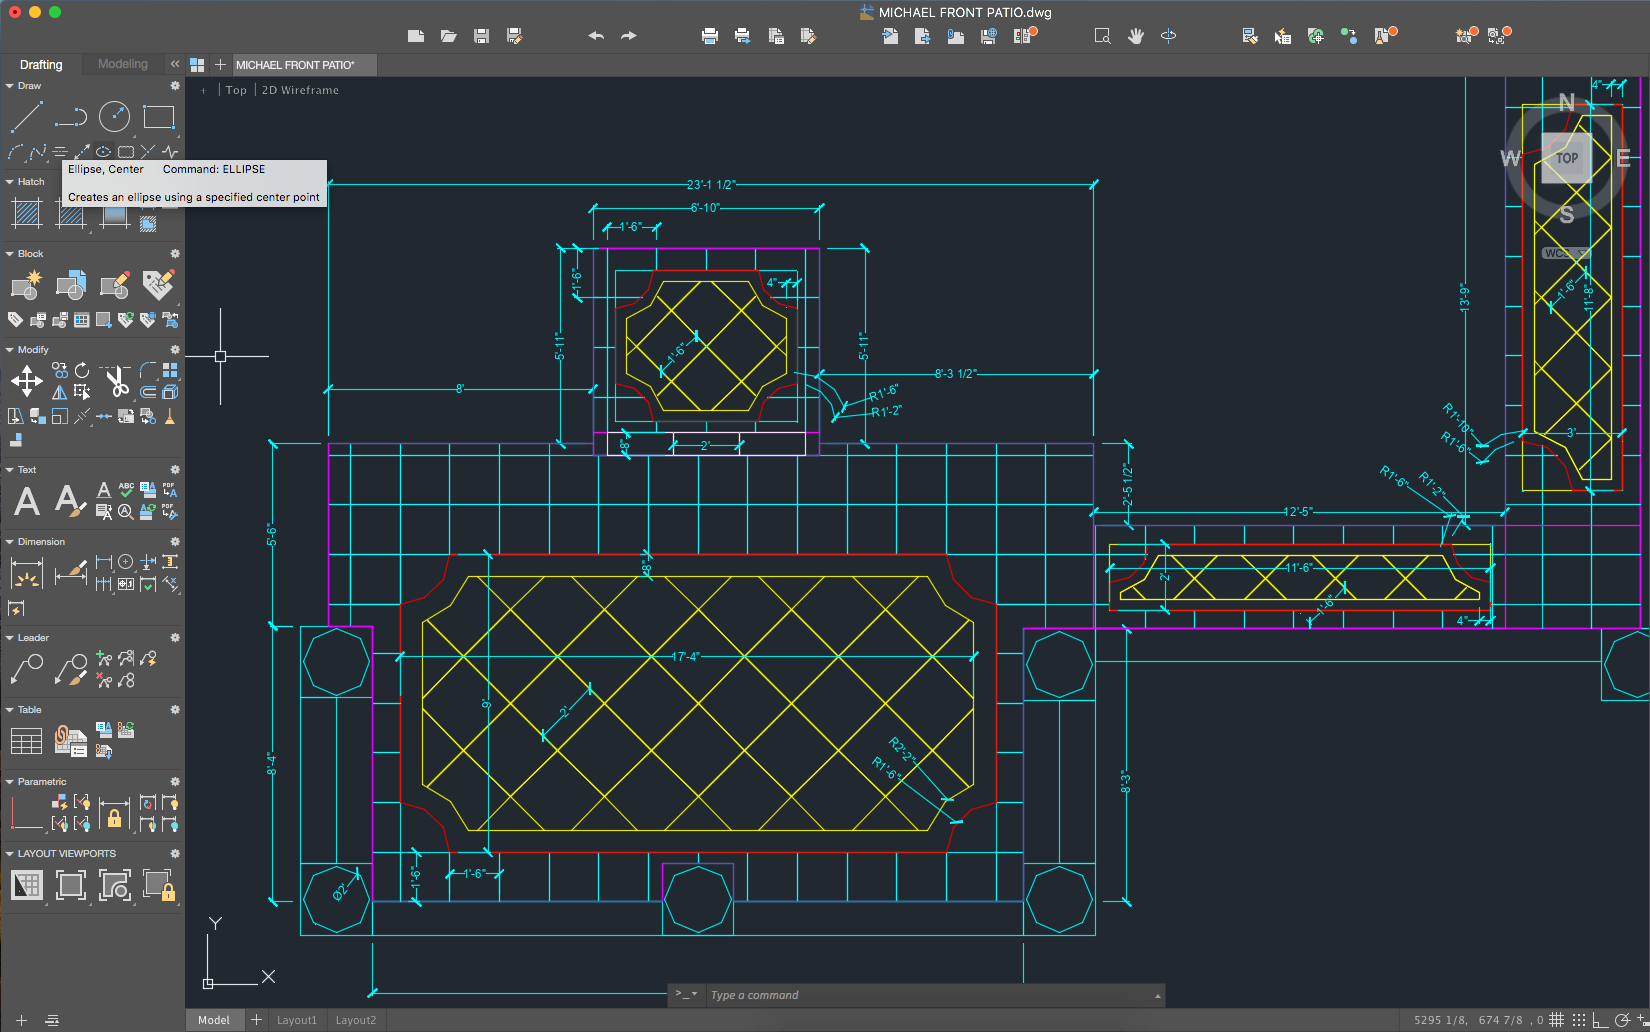Collapse the Modify panel
1650x1032 pixels.
click(10, 350)
